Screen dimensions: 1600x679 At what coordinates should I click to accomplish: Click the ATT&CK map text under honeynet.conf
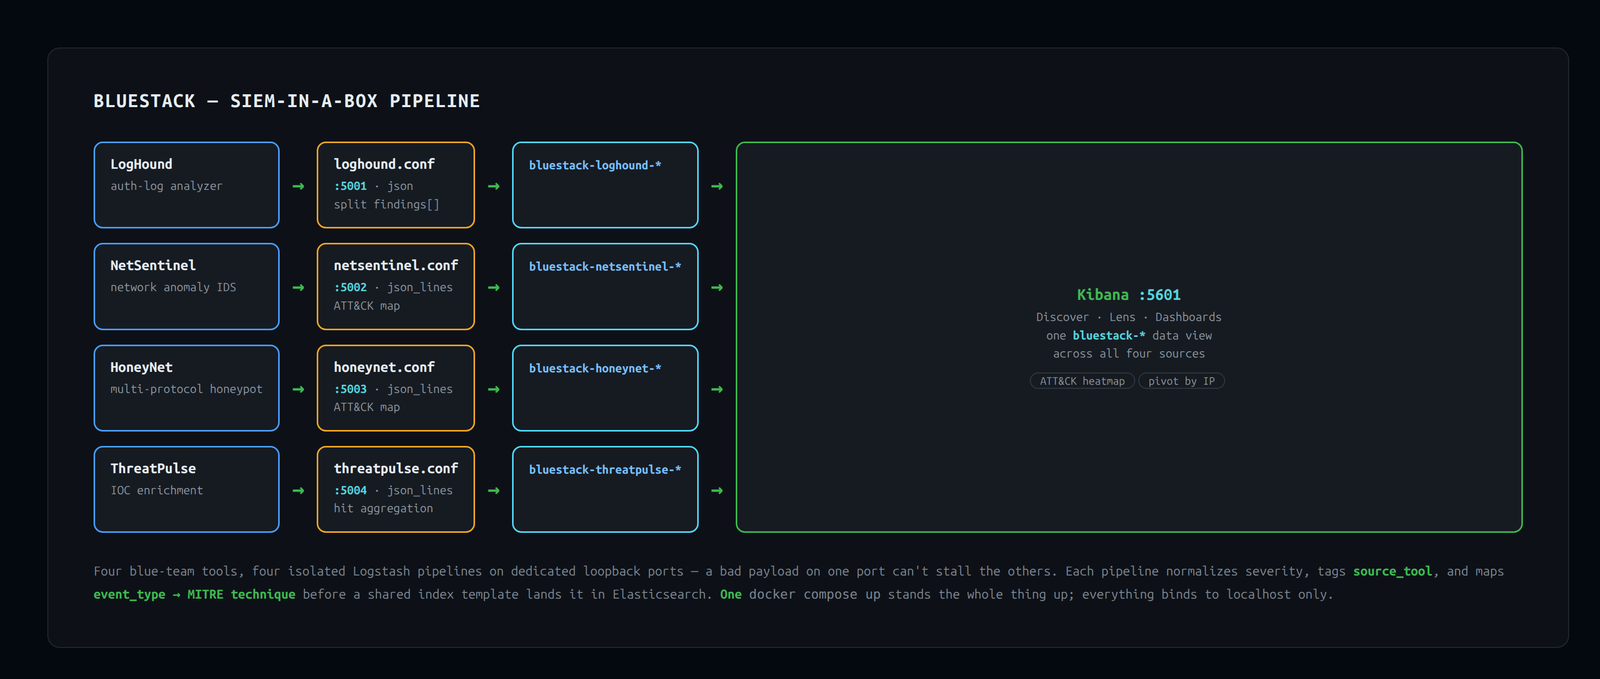[x=367, y=407]
